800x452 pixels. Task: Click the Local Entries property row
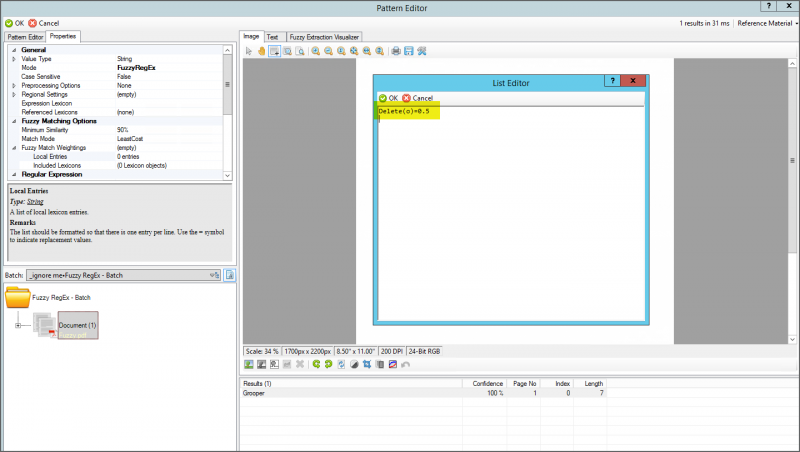(x=115, y=157)
